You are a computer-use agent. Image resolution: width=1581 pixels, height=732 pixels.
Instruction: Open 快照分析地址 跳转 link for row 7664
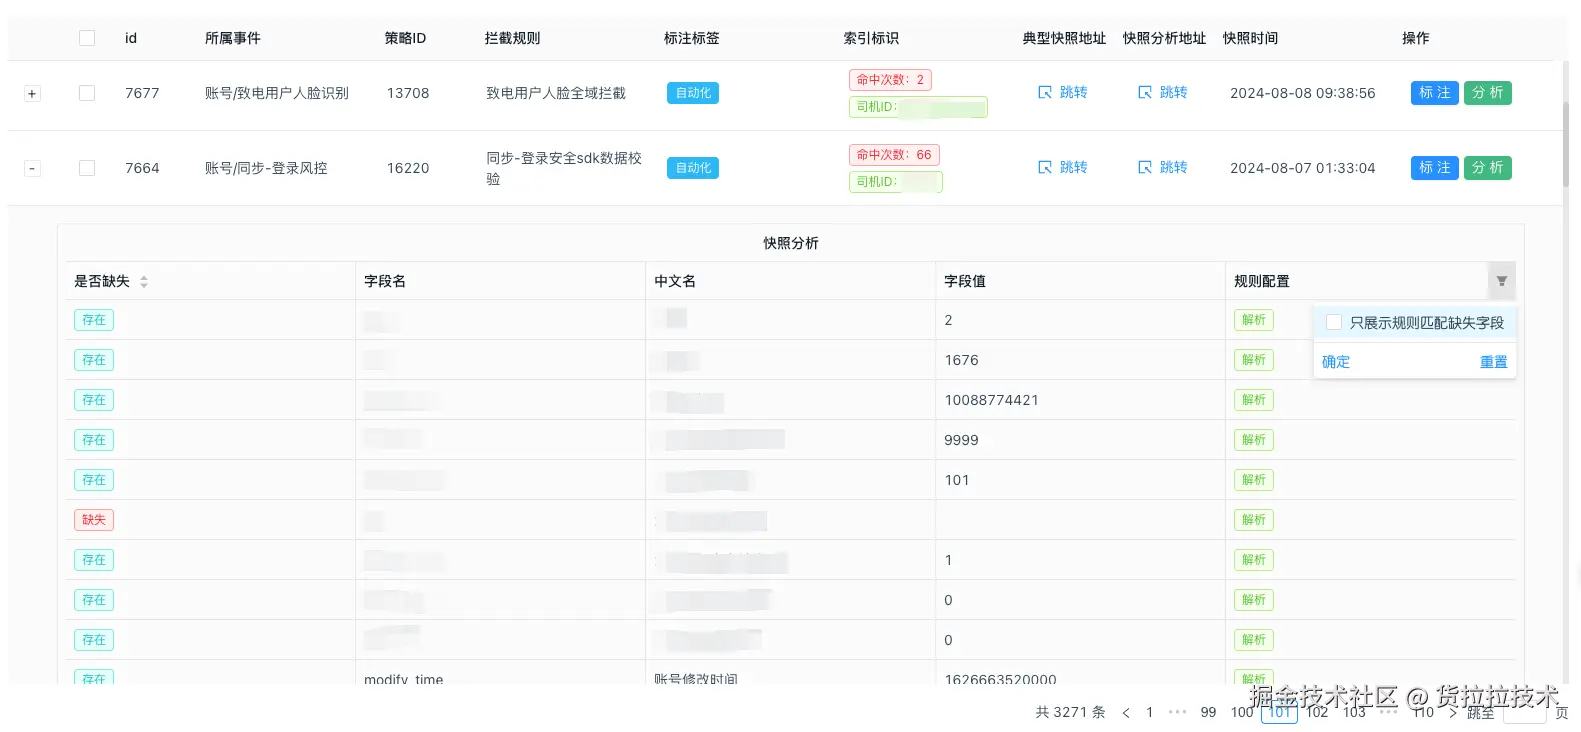coord(1162,167)
